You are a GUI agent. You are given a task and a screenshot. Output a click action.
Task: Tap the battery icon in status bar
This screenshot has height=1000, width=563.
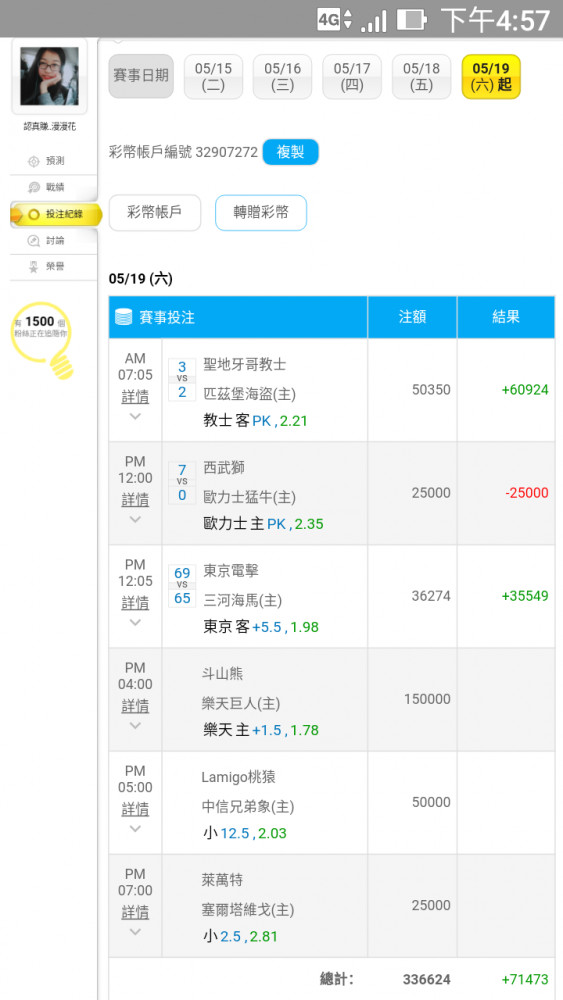tap(411, 20)
